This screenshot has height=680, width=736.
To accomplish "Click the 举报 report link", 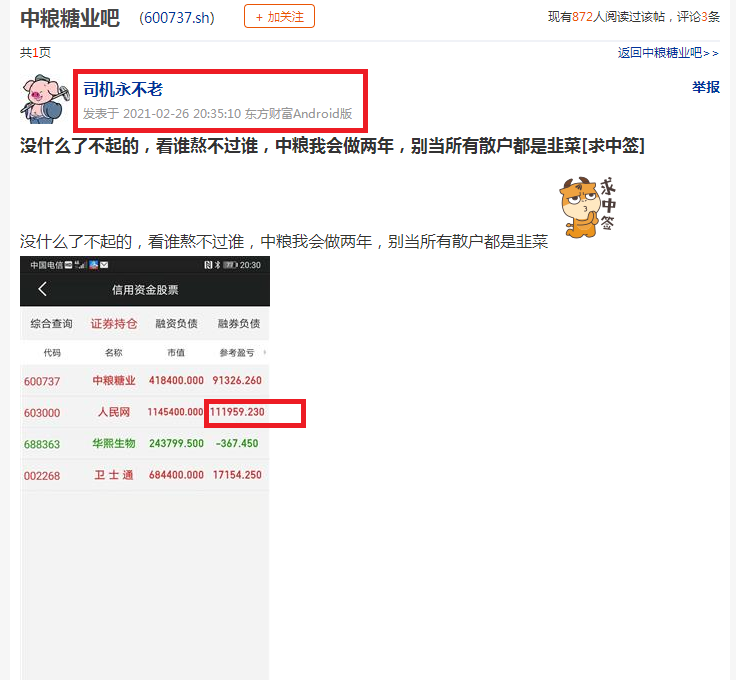I will [x=705, y=87].
